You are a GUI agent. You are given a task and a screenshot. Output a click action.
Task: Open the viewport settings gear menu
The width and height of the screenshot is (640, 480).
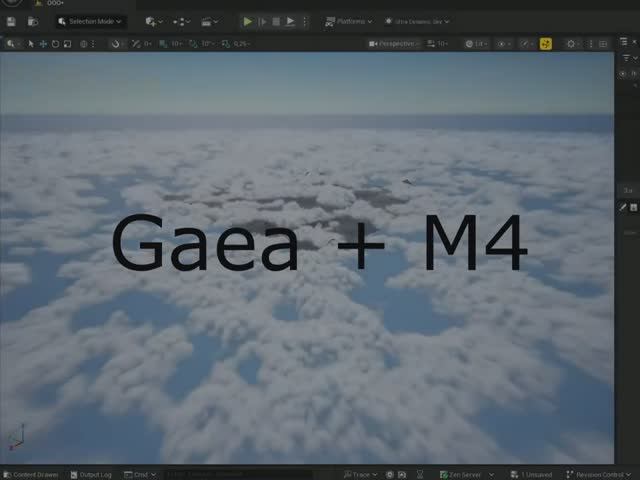[x=573, y=44]
